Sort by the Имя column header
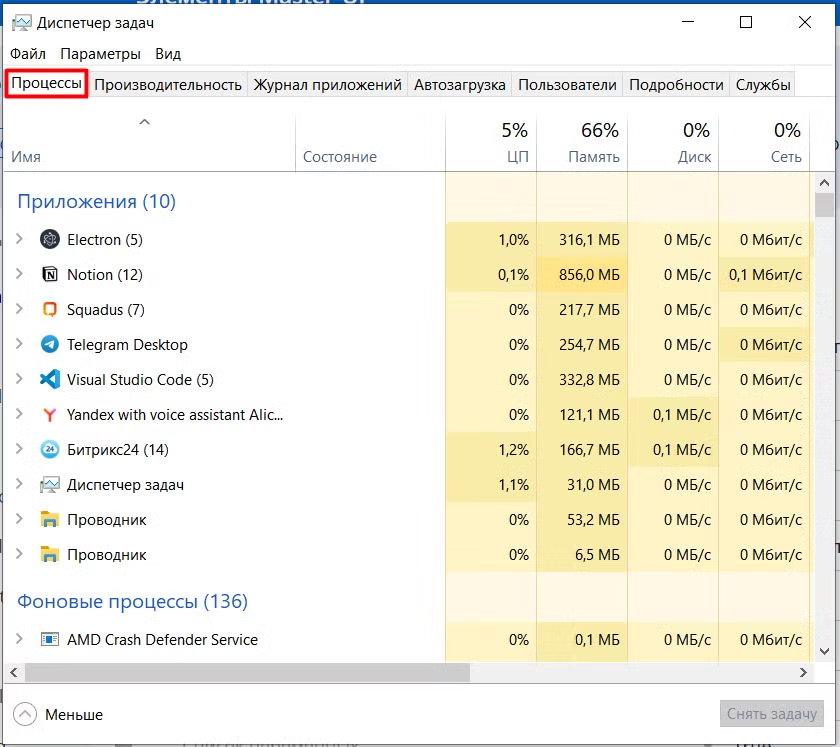Viewport: 840px width, 747px height. pos(149,143)
